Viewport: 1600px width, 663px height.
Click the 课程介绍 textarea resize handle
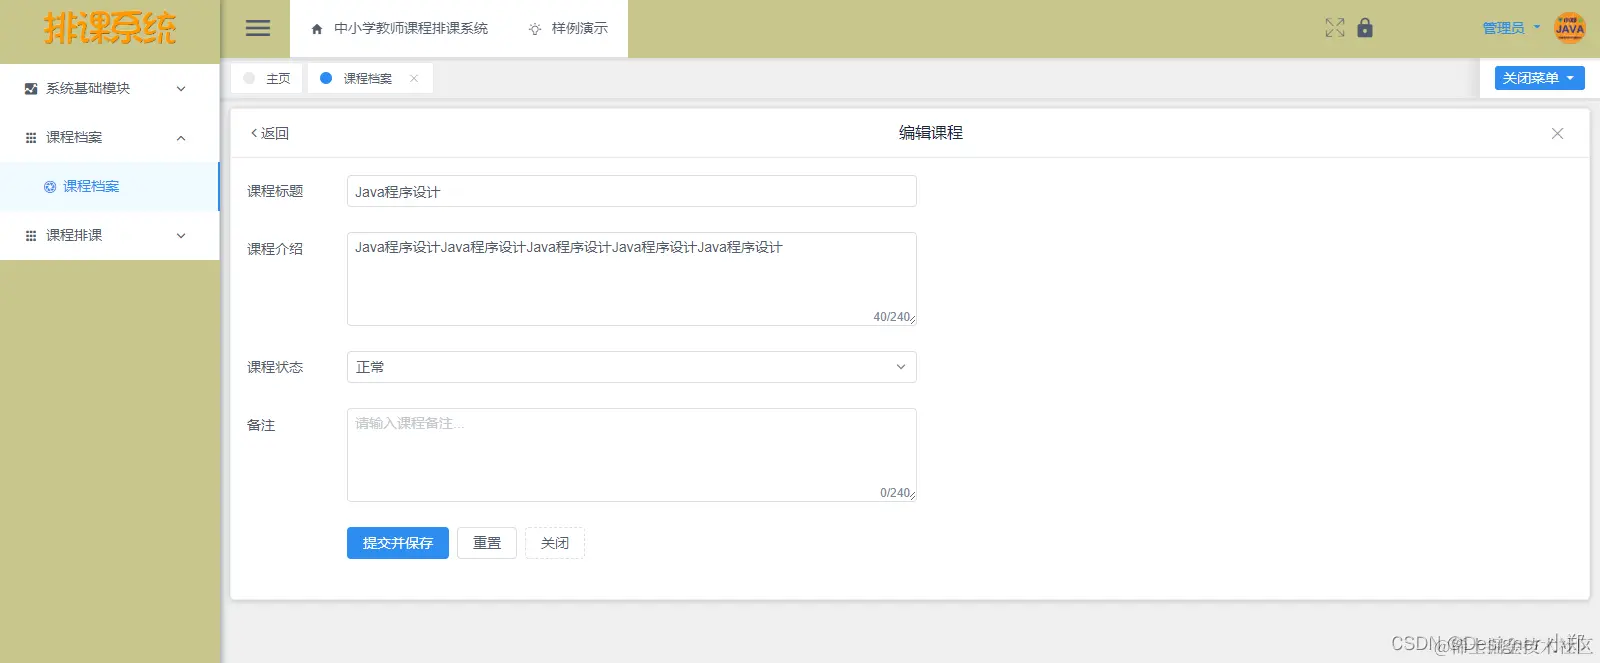click(912, 320)
